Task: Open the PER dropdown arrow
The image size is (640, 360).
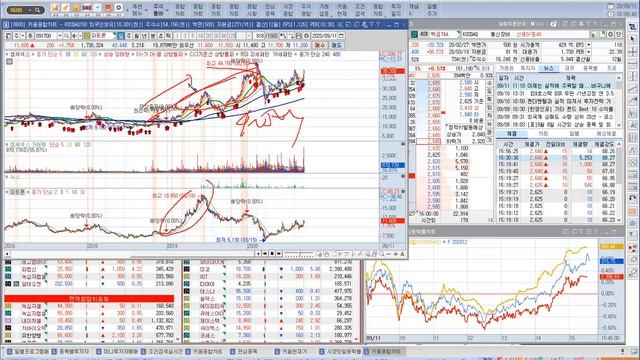Action: point(589,52)
